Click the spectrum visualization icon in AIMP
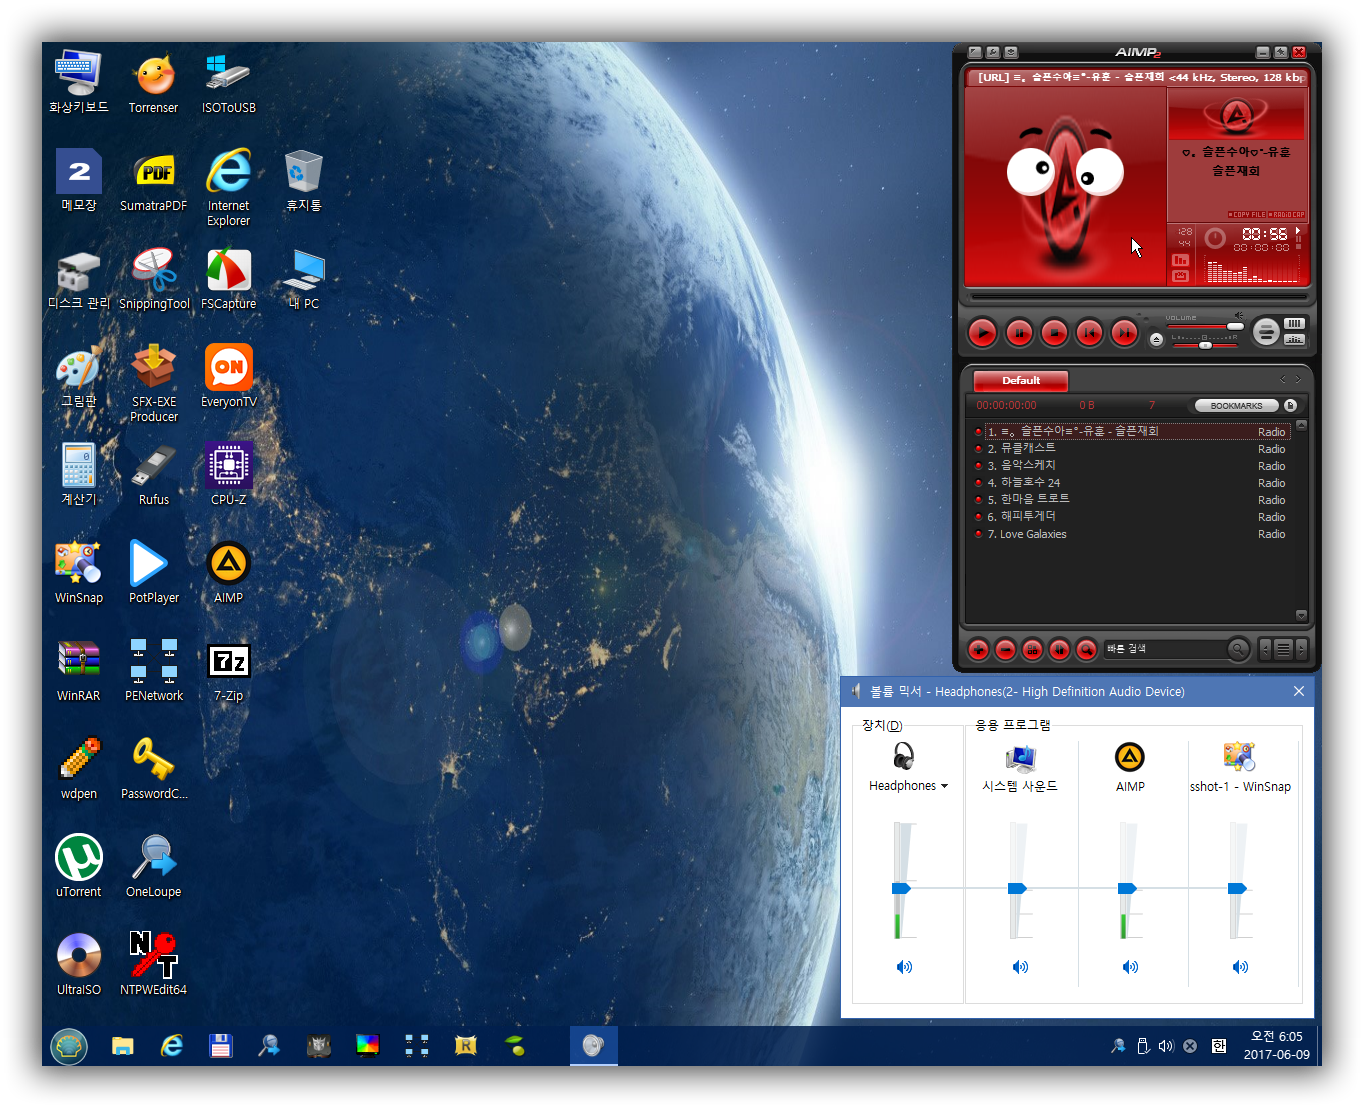 (x=1181, y=260)
